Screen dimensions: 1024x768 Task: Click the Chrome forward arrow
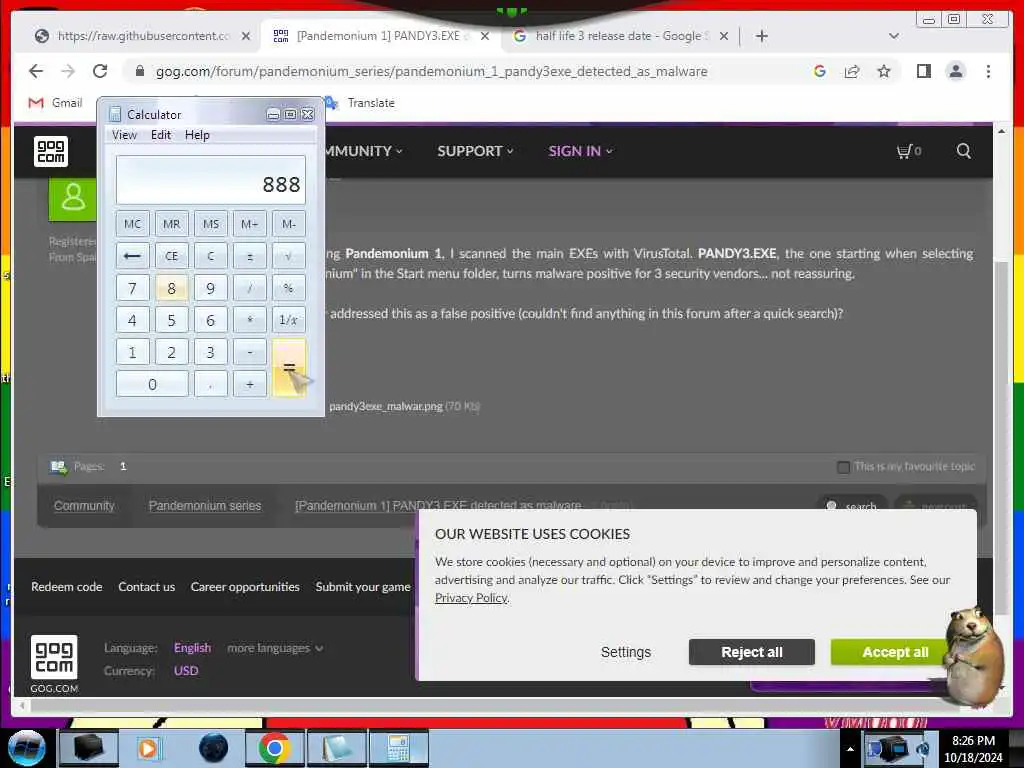click(x=68, y=71)
